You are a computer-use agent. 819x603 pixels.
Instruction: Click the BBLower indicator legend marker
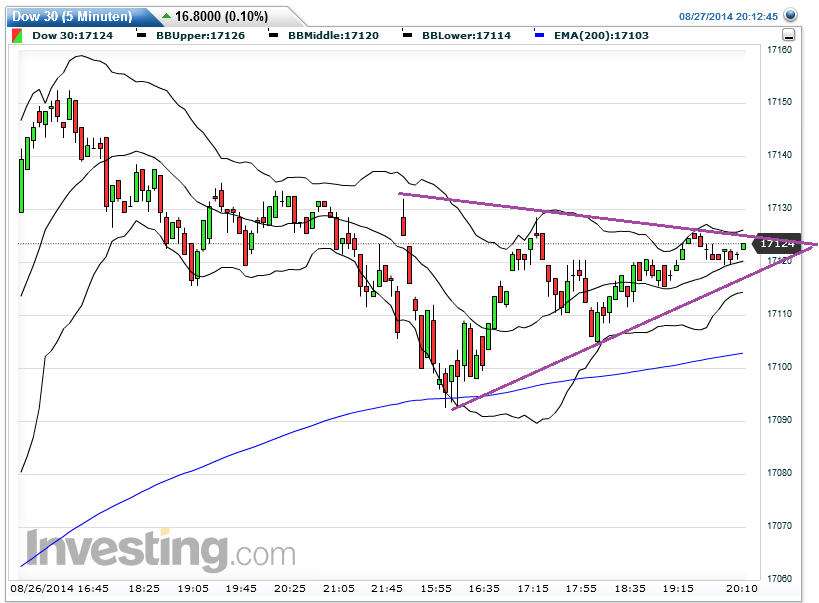tap(405, 34)
